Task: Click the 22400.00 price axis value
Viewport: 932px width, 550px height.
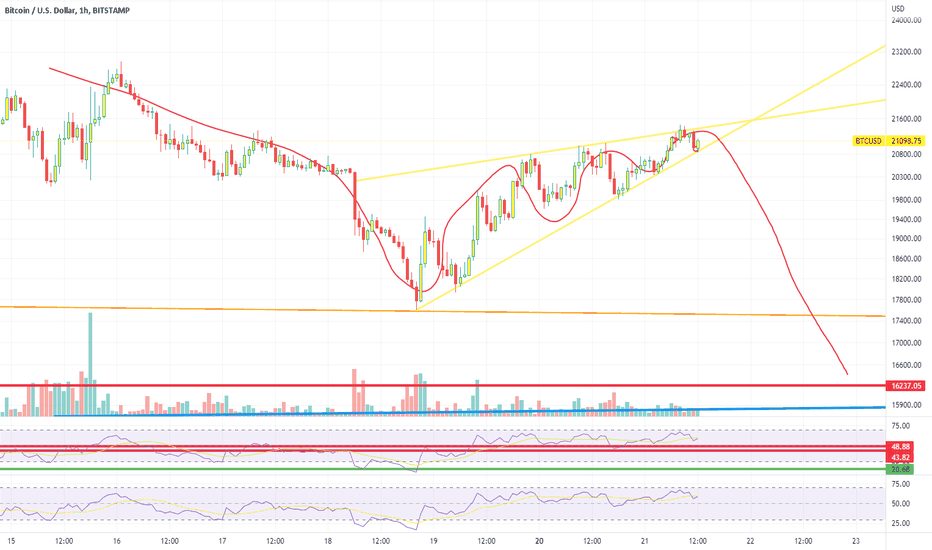Action: (906, 85)
